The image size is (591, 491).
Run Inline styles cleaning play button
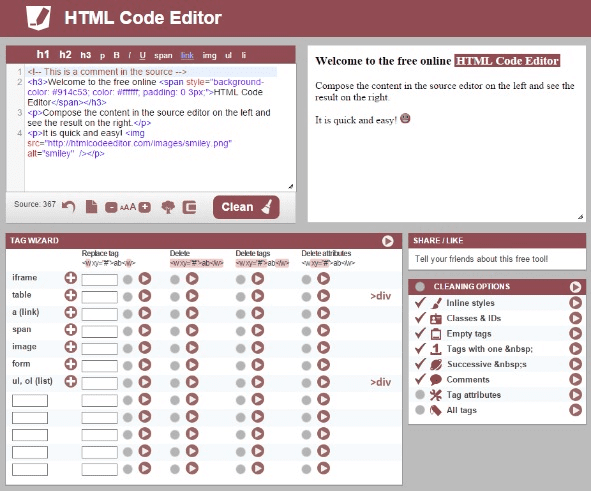point(575,303)
